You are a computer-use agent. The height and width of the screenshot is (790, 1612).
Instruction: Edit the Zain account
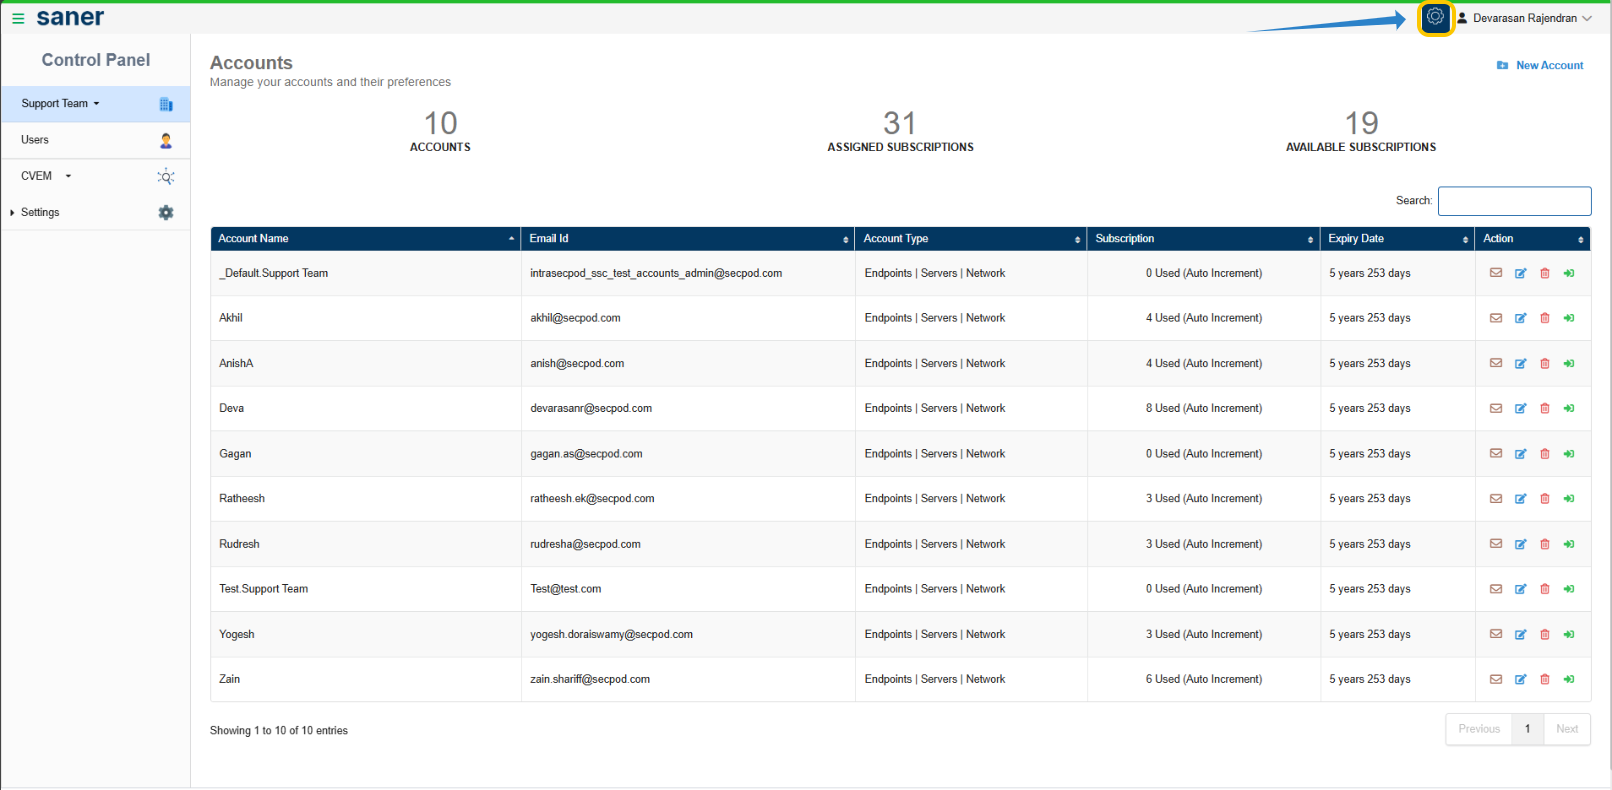tap(1520, 679)
